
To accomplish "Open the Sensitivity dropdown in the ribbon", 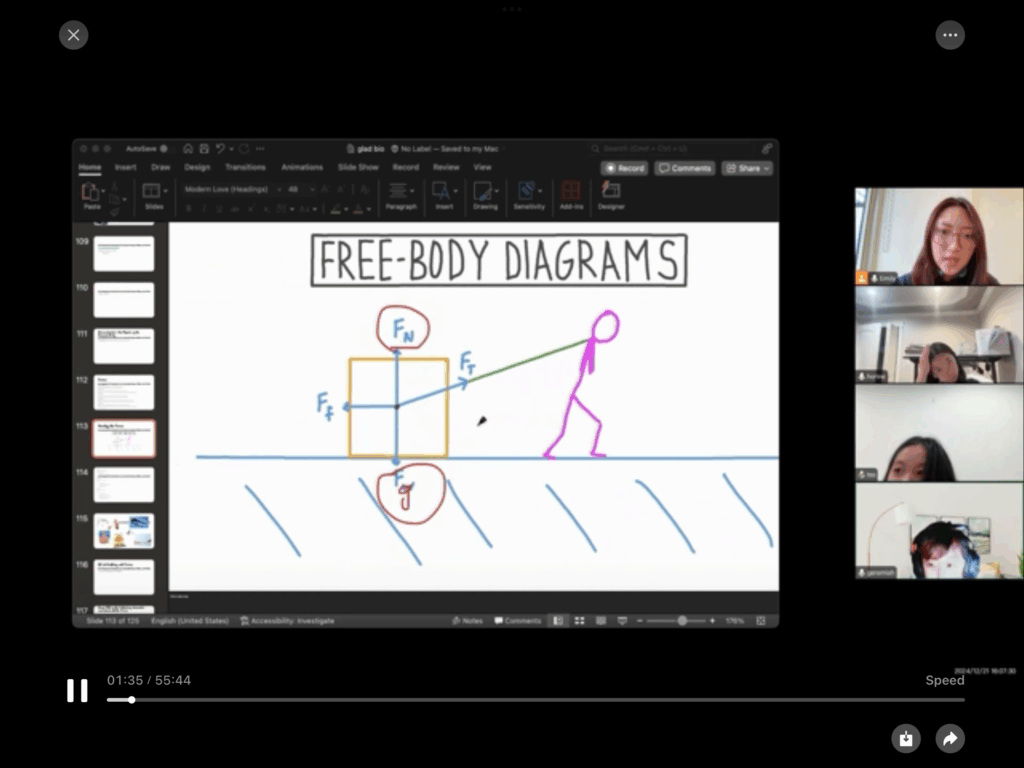I will pos(528,191).
